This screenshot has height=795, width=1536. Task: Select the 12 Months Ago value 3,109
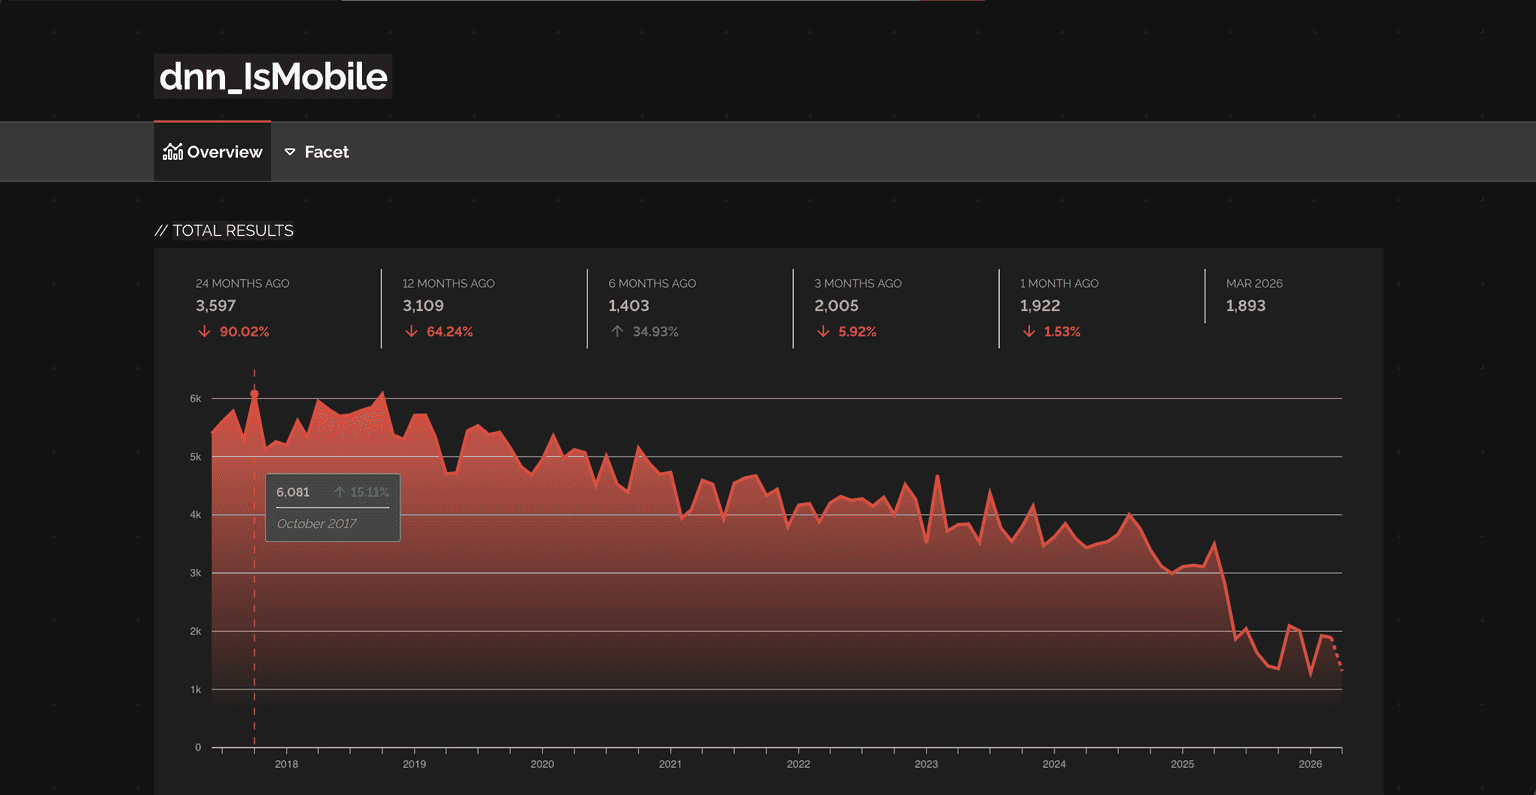(x=423, y=306)
